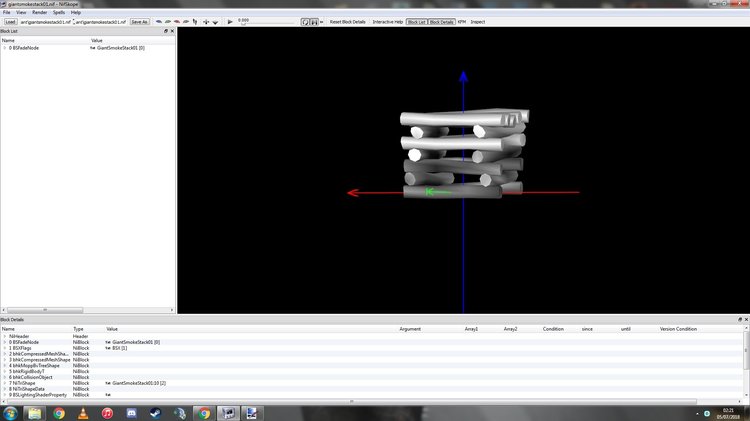Expand 7 NiTriShape row

[x=5, y=383]
